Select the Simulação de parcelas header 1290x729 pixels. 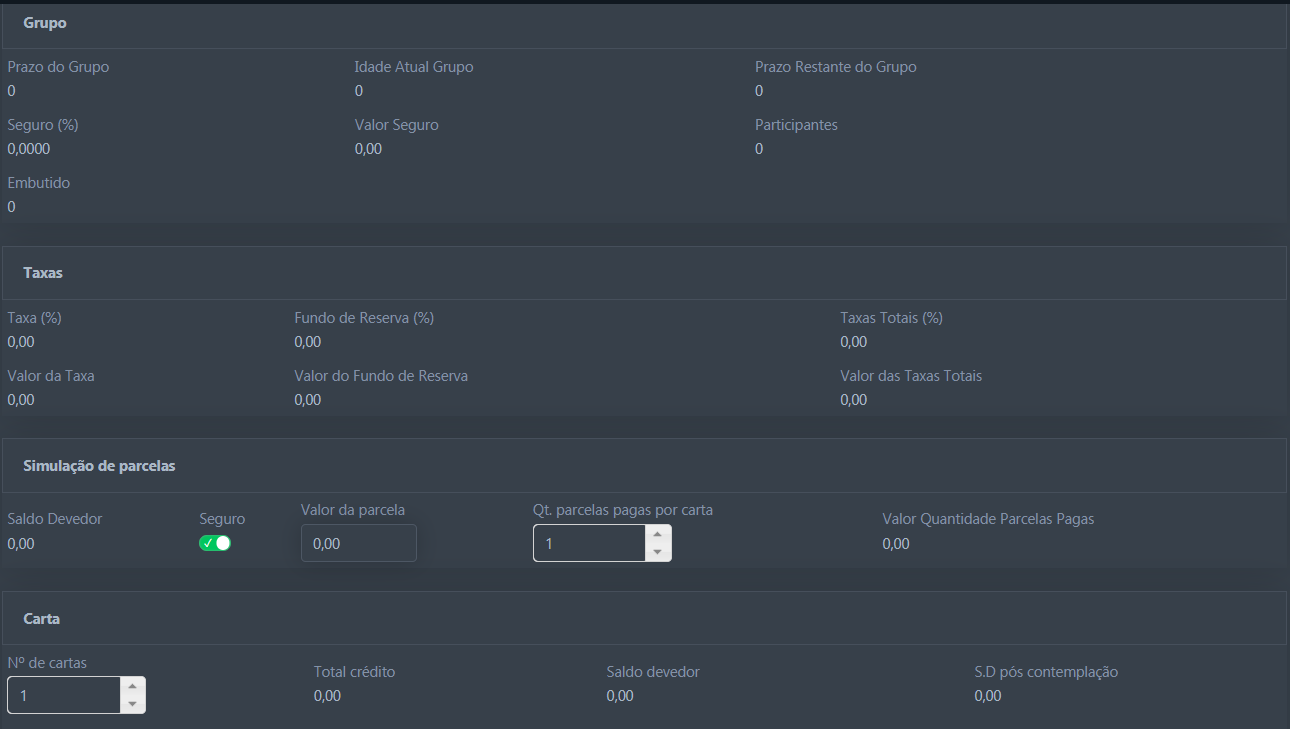[99, 466]
